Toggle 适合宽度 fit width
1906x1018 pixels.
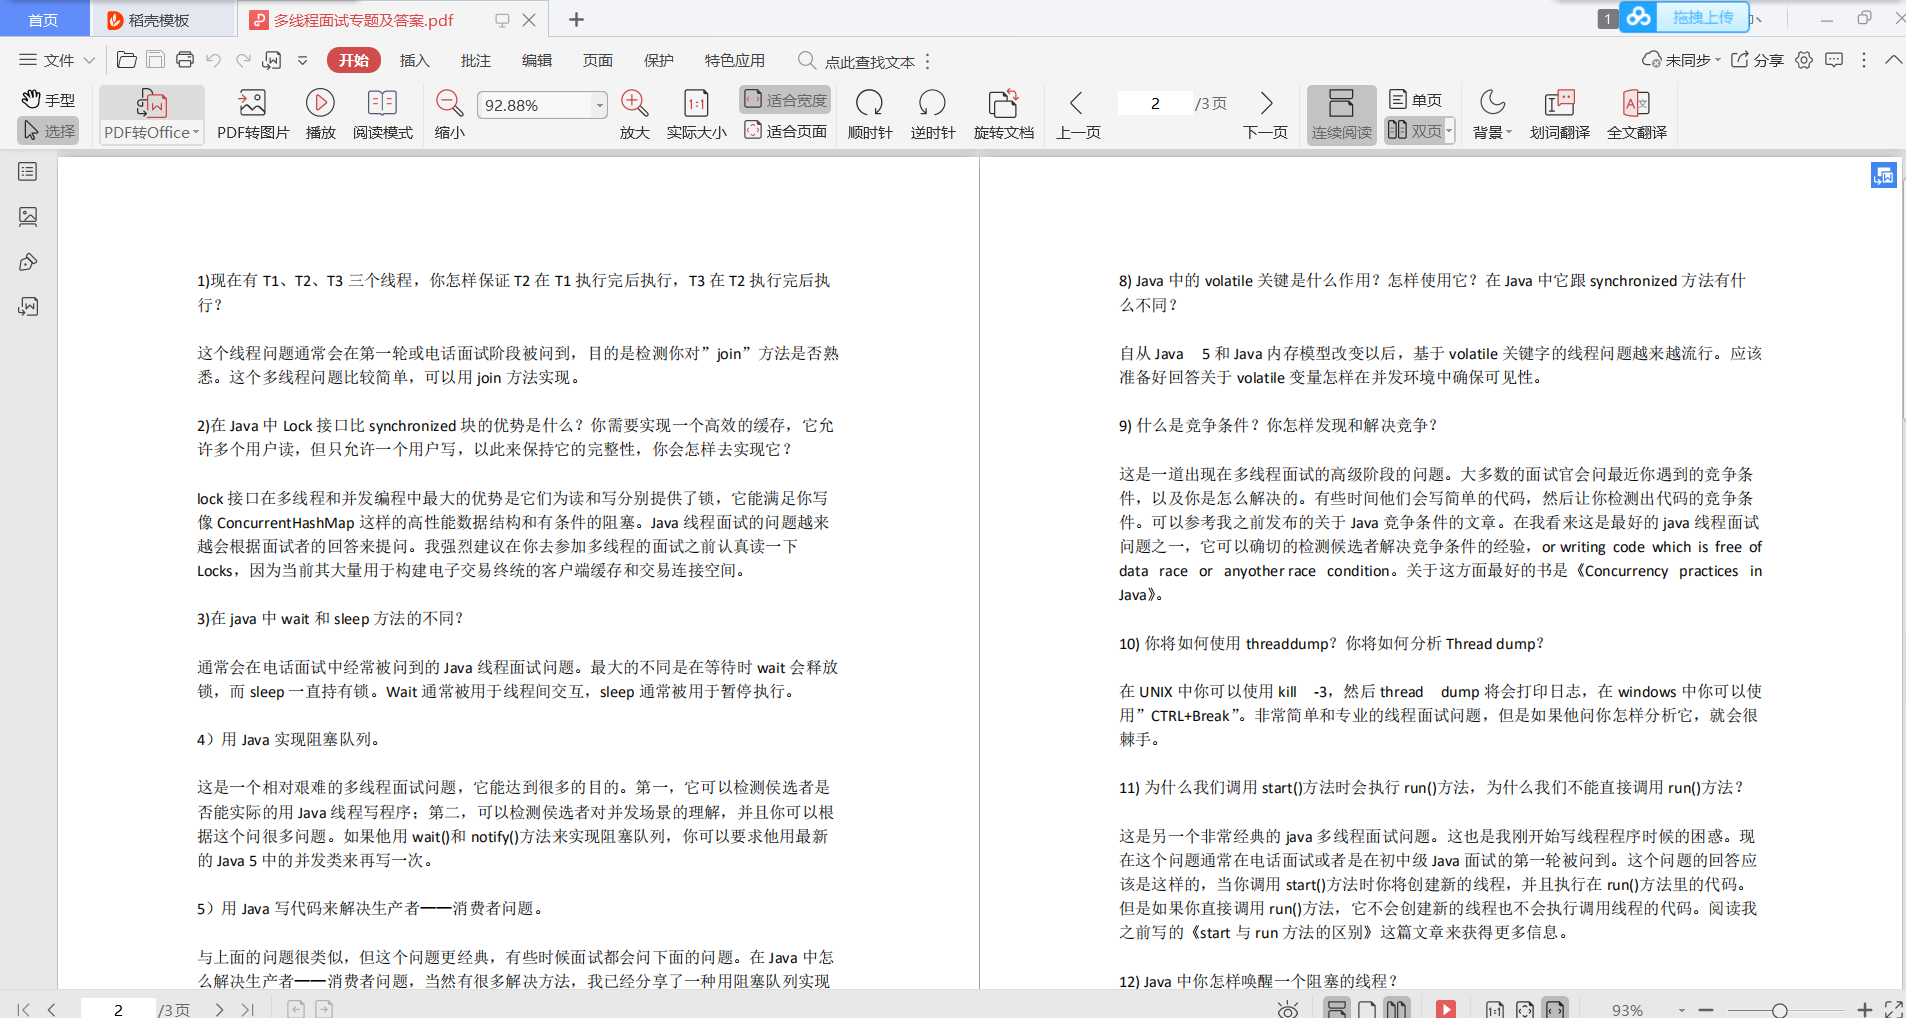786,99
